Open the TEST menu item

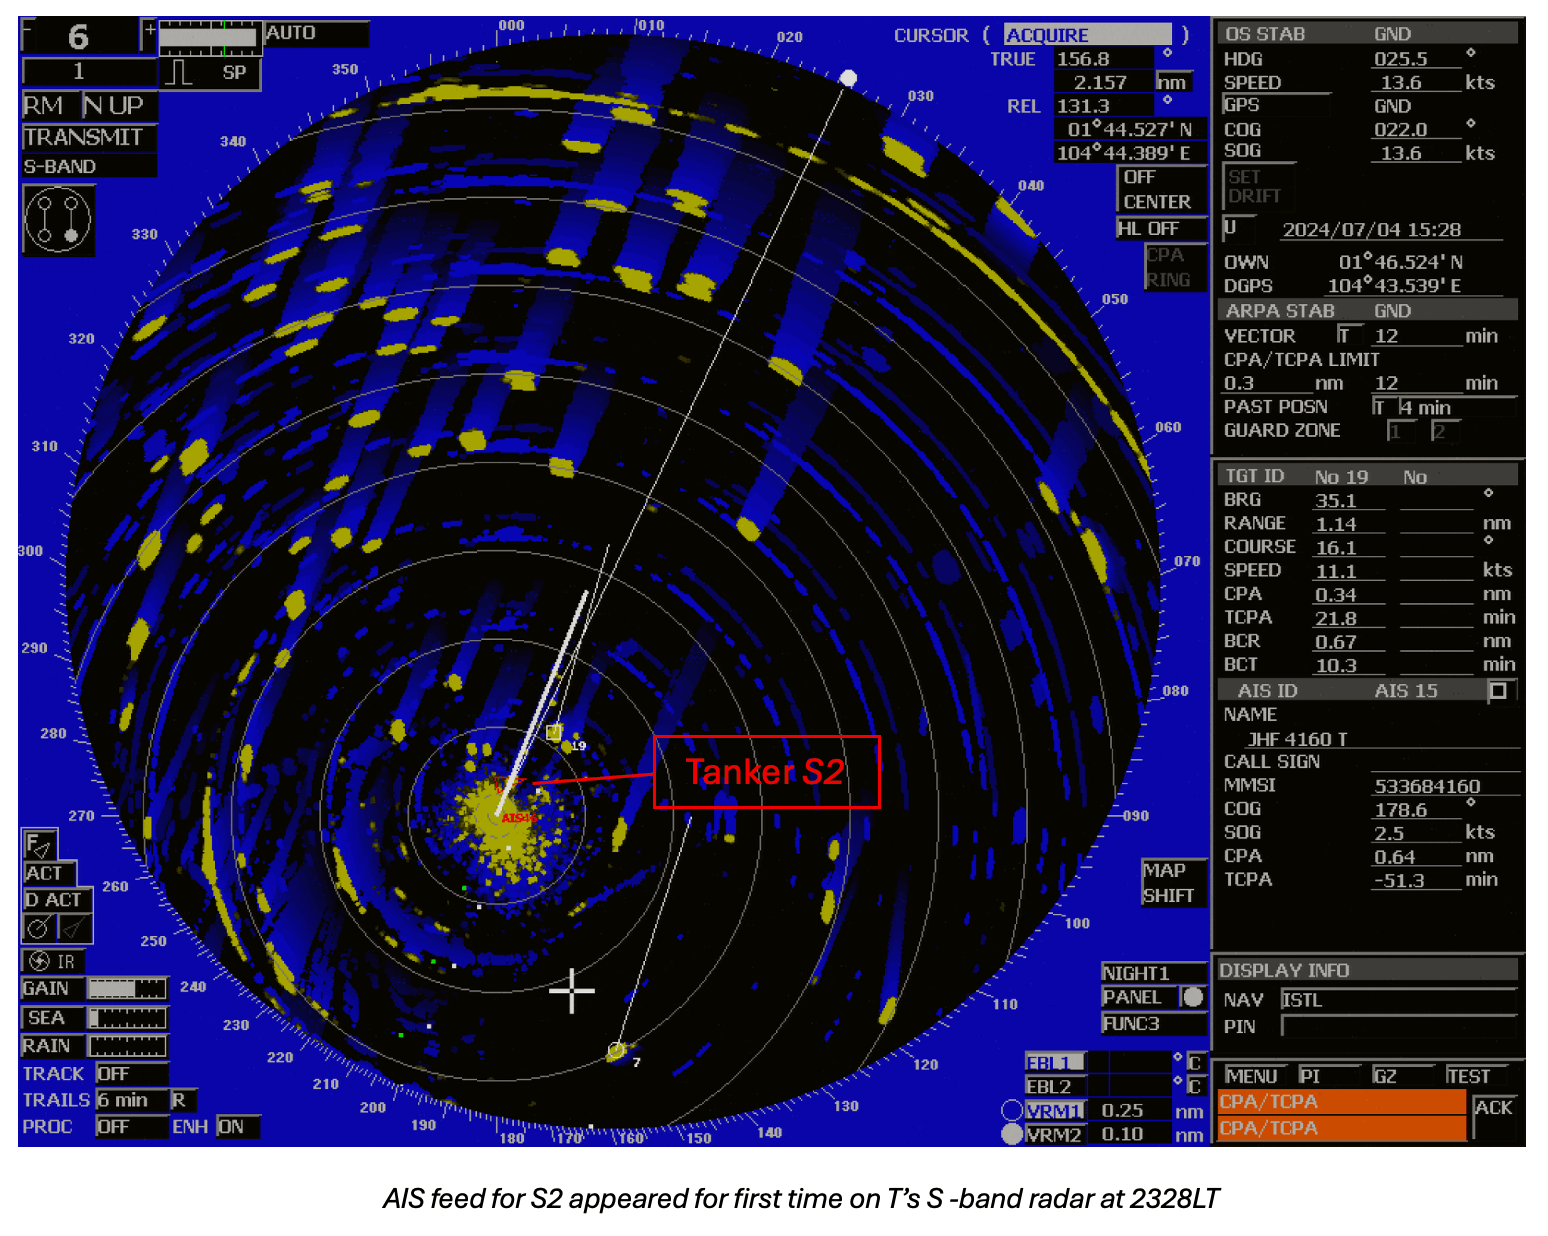click(1468, 1076)
